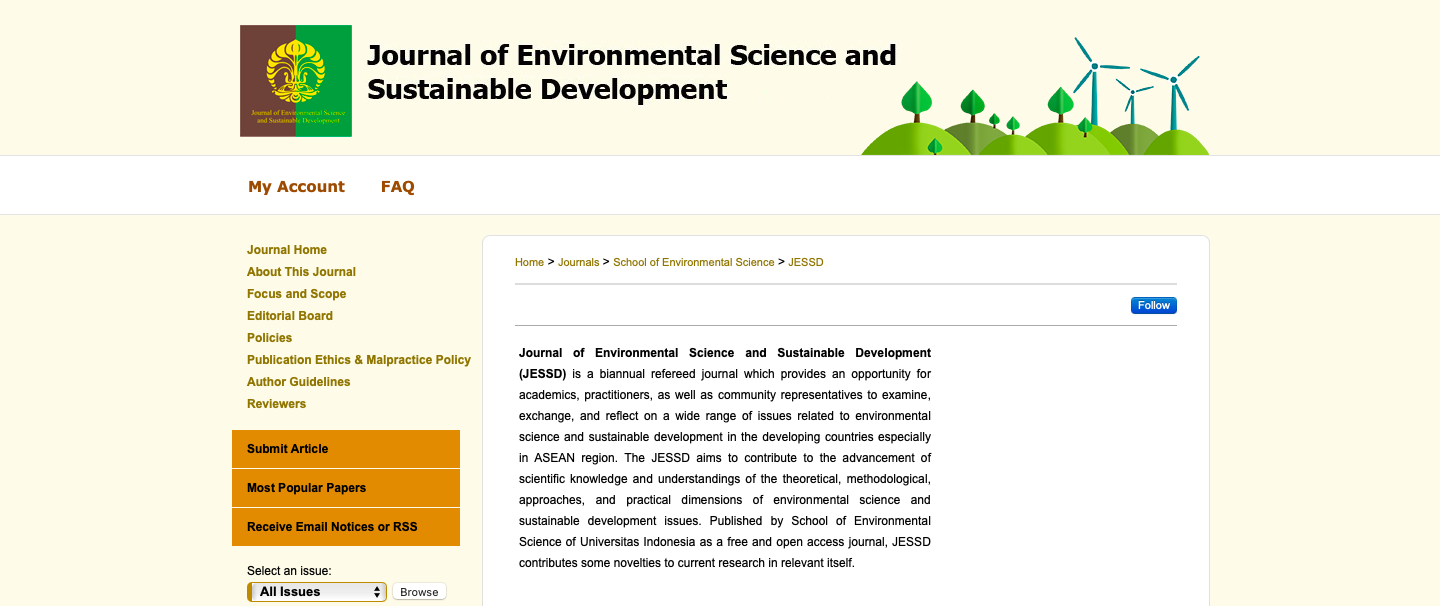Open the My Account page
The width and height of the screenshot is (1440, 606).
coord(296,186)
